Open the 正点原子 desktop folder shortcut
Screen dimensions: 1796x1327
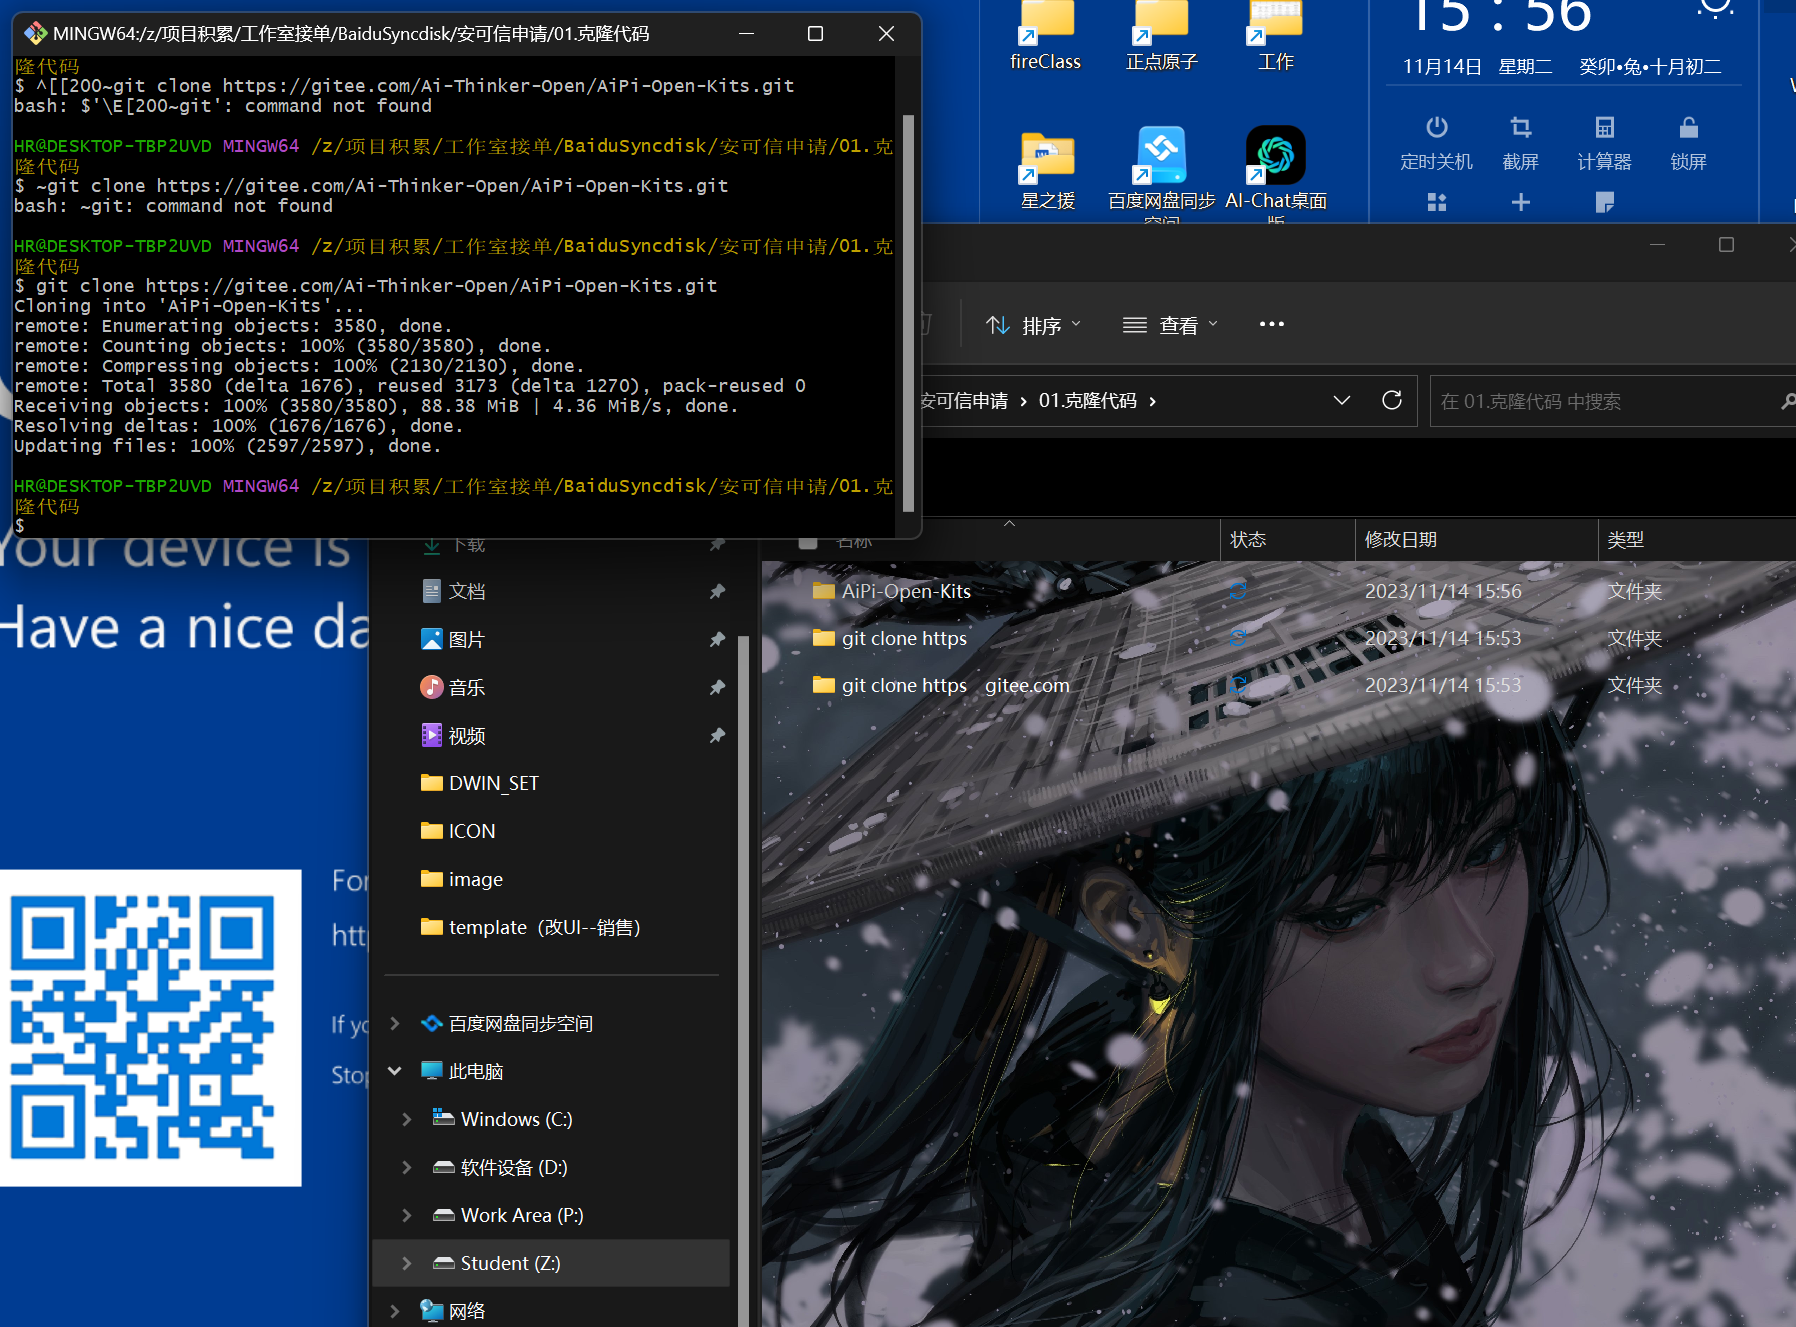coord(1161,36)
